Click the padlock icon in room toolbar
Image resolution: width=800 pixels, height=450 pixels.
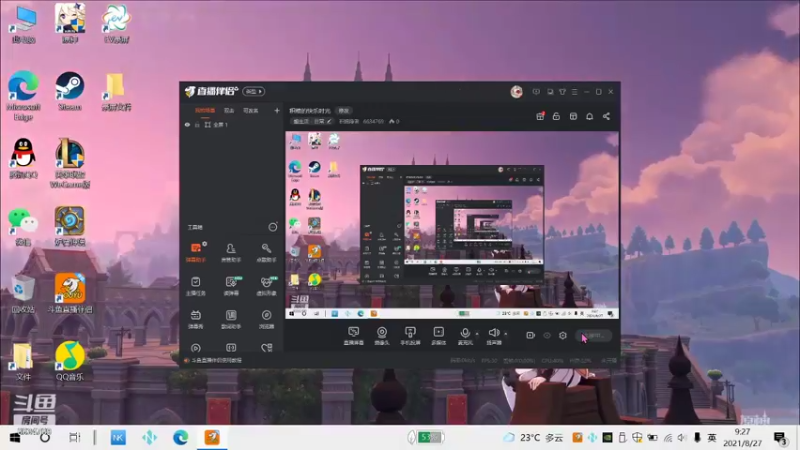556,116
